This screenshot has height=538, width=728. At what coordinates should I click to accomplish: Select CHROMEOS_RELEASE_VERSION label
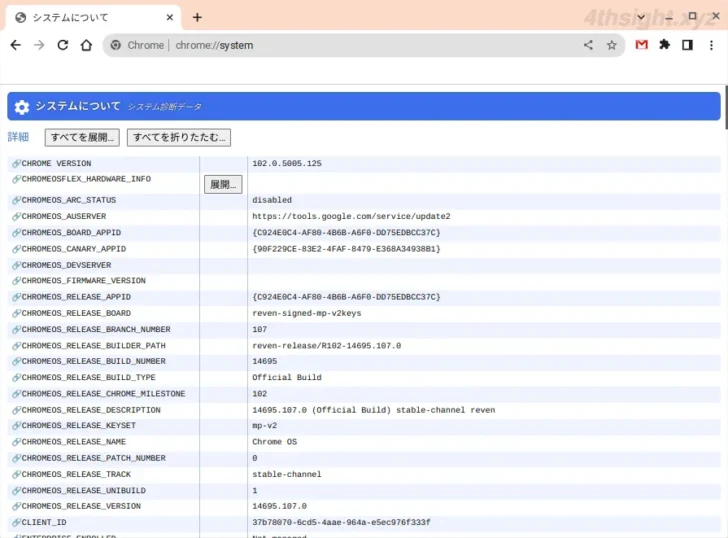[x=81, y=506]
